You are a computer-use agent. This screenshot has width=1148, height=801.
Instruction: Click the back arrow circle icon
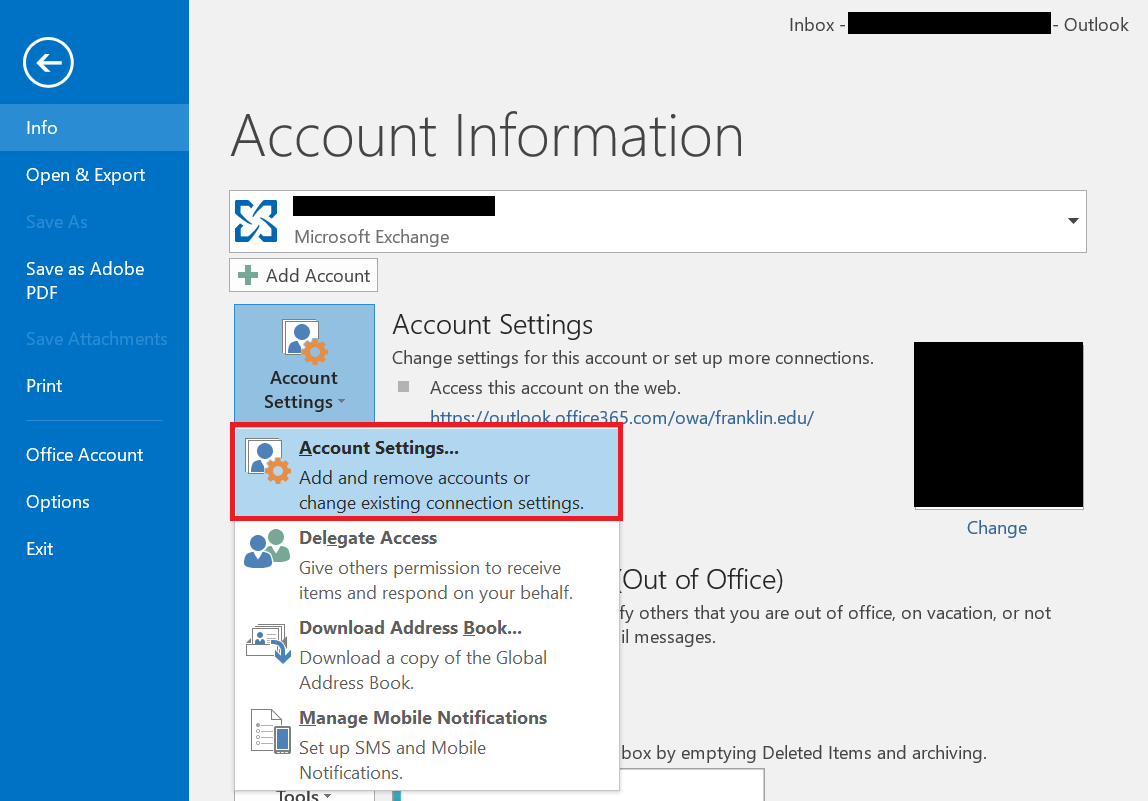pos(48,63)
